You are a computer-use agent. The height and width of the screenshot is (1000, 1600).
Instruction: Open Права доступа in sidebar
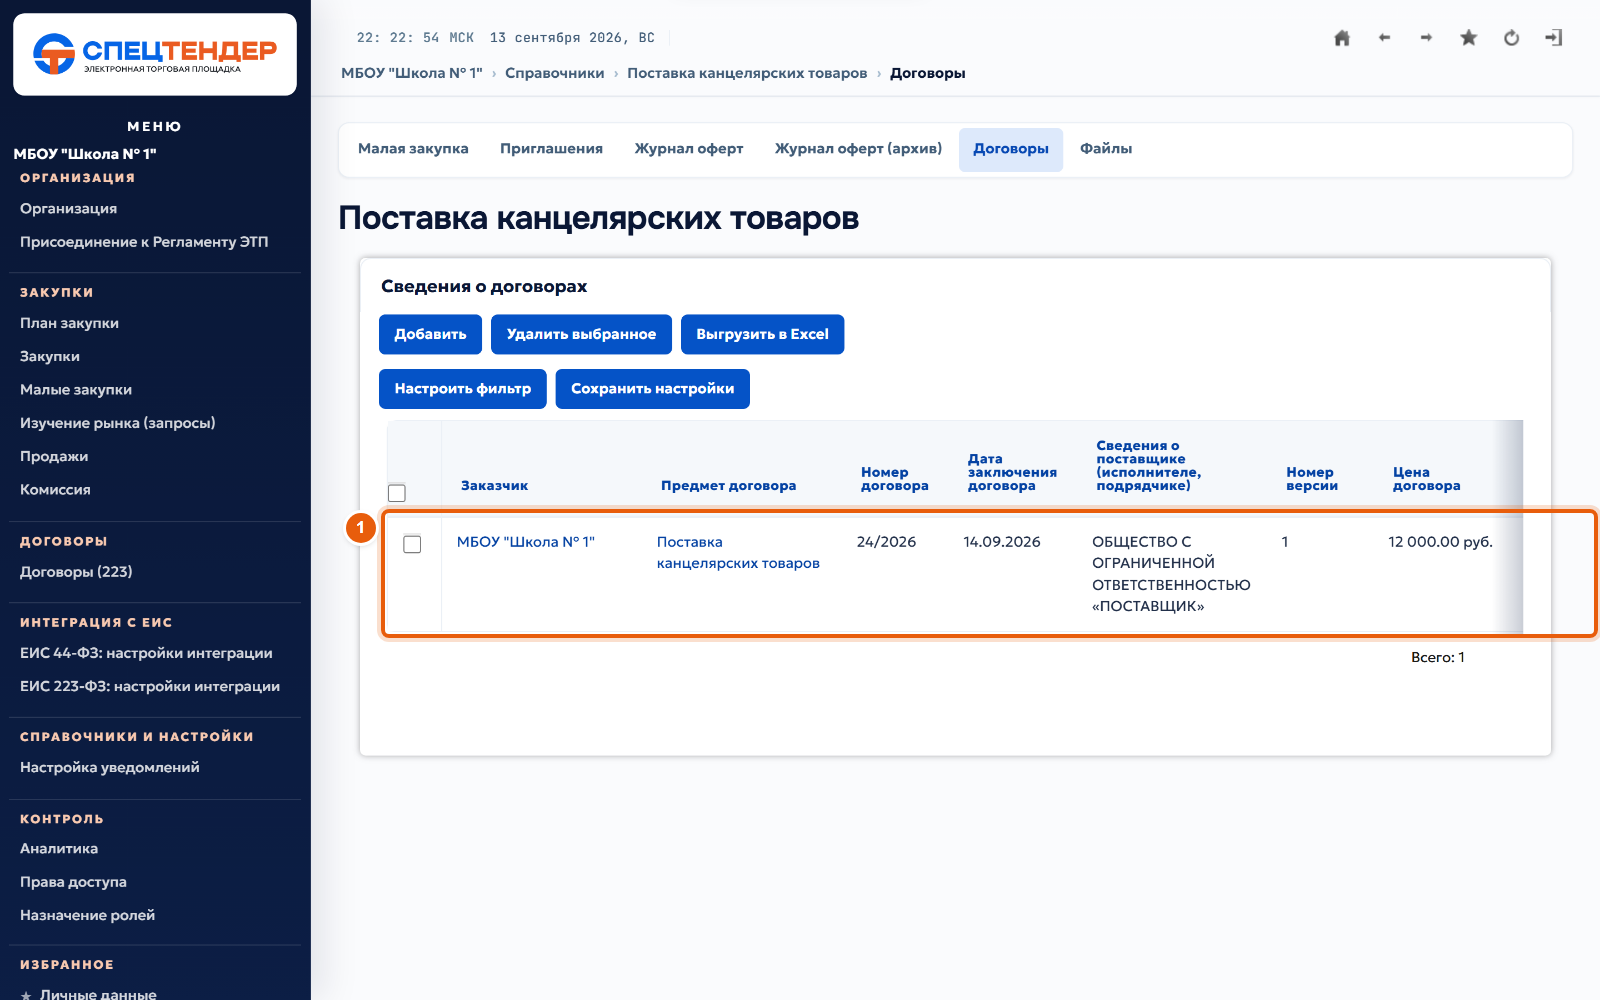point(73,882)
